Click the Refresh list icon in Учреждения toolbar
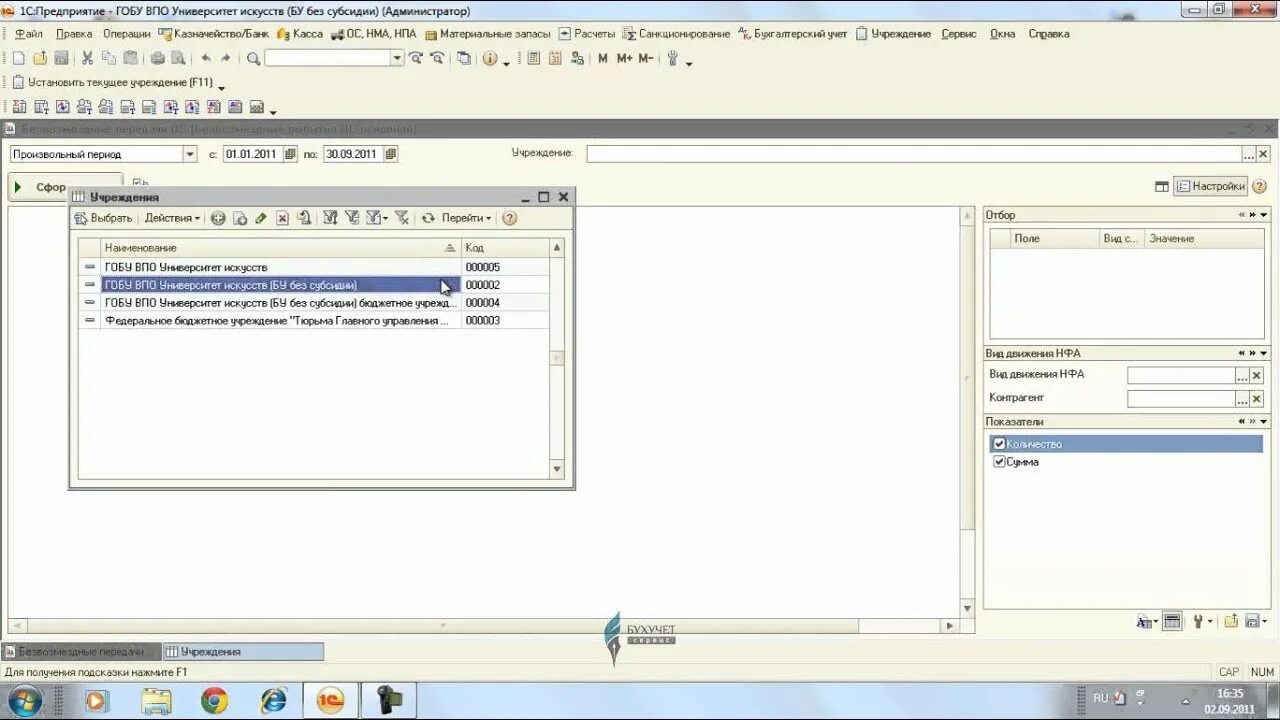1280x720 pixels. [428, 218]
